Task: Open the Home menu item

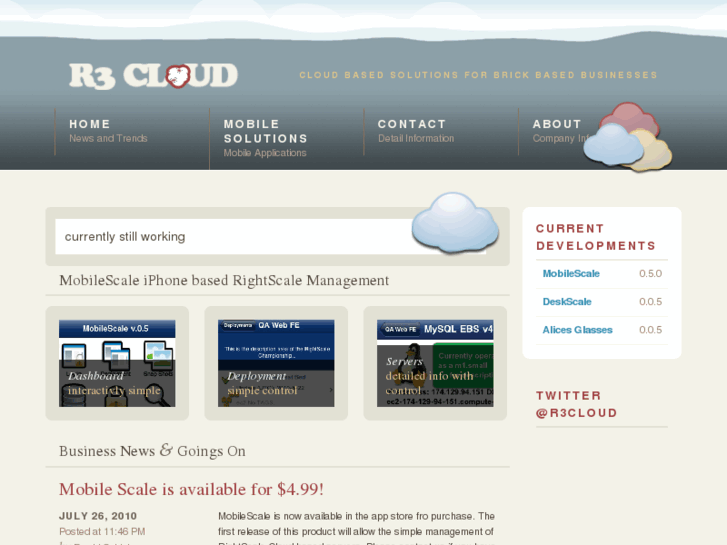Action: (90, 124)
